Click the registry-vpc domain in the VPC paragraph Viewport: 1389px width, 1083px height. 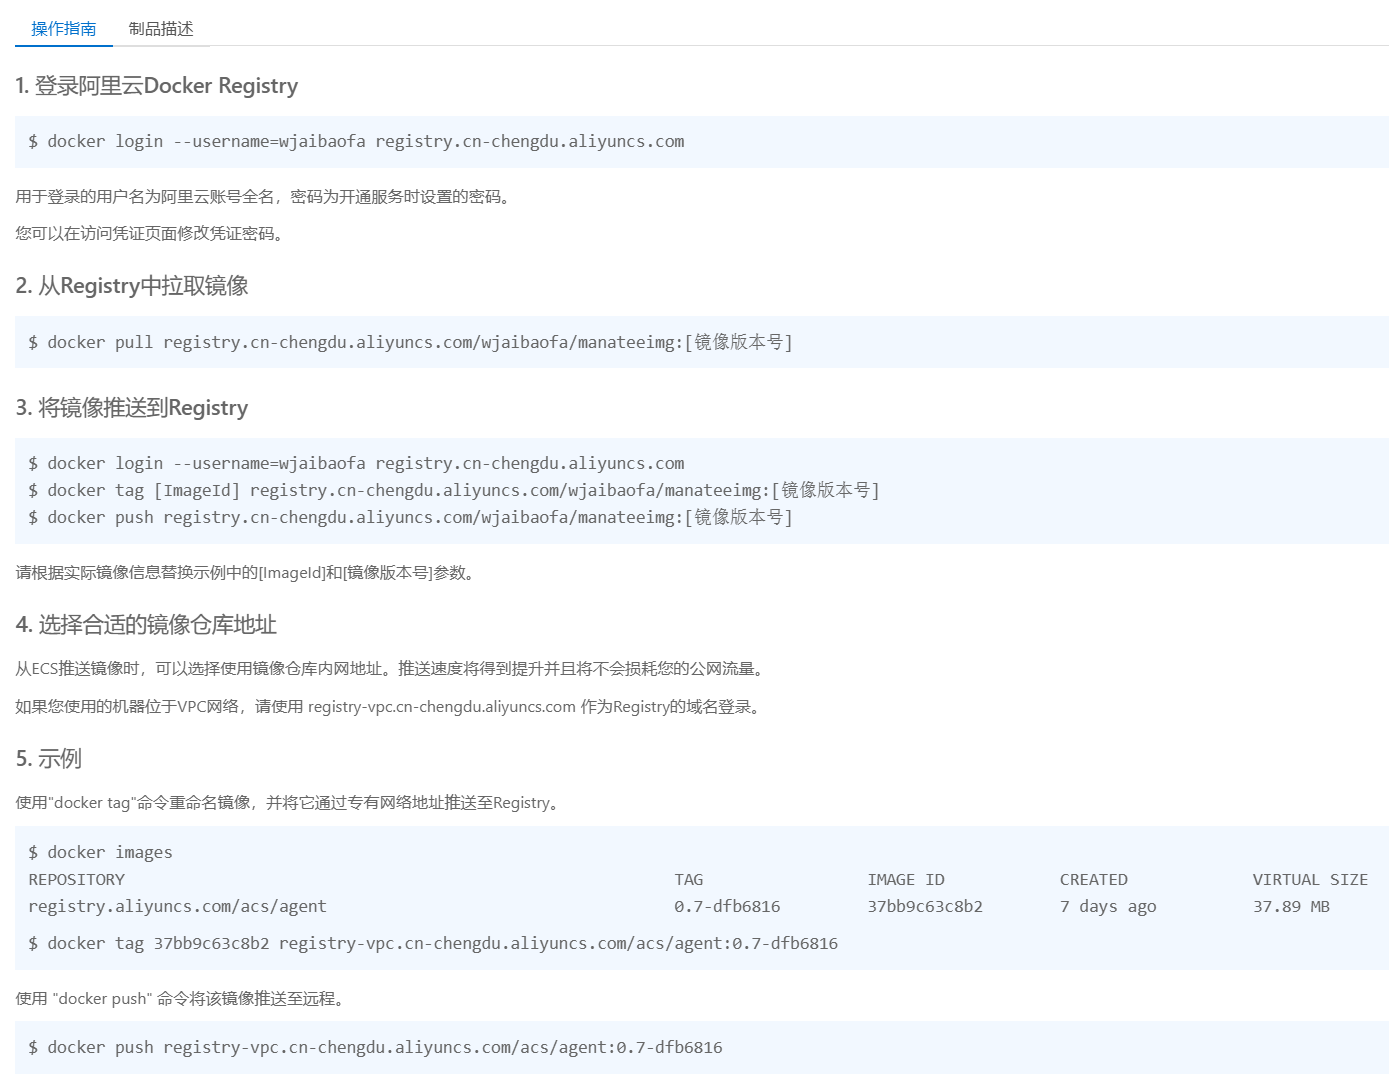(x=441, y=707)
